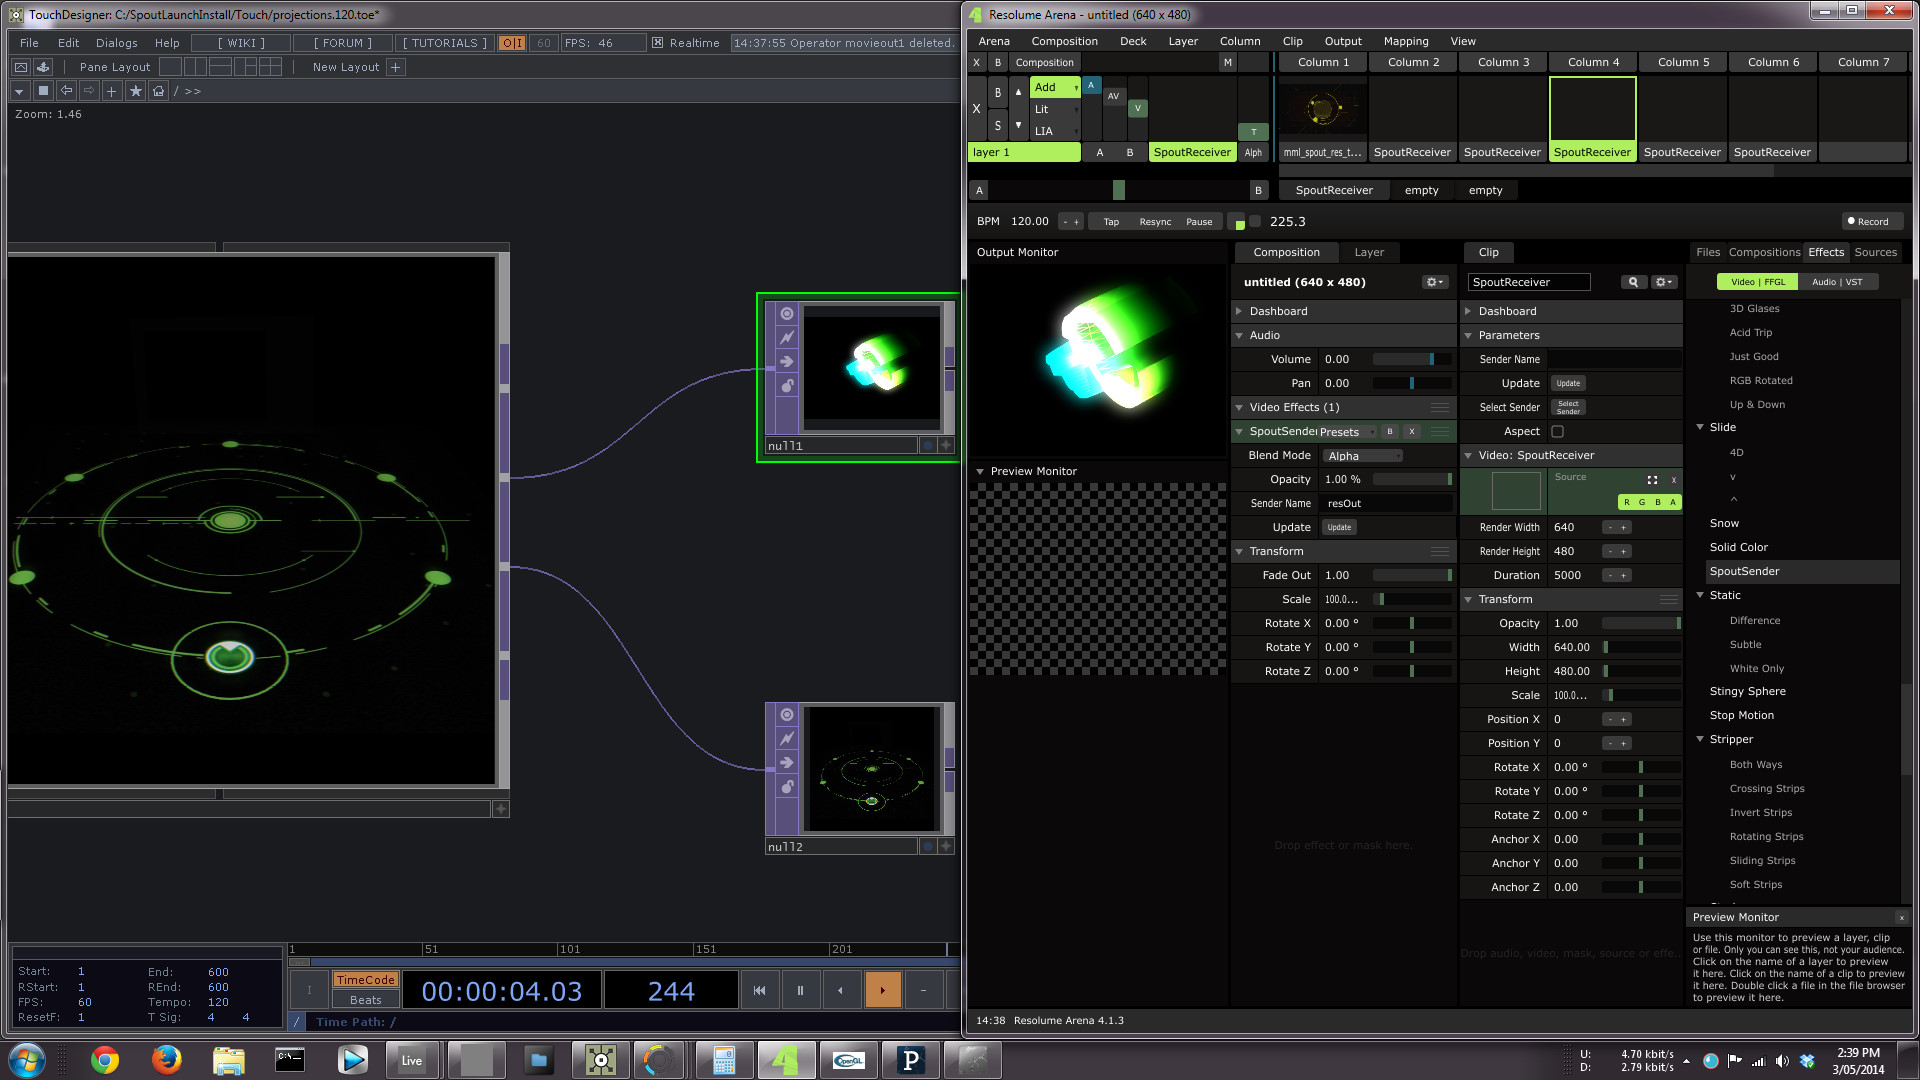
Task: Collapse the Video Effects (1) section
Action: point(1240,407)
